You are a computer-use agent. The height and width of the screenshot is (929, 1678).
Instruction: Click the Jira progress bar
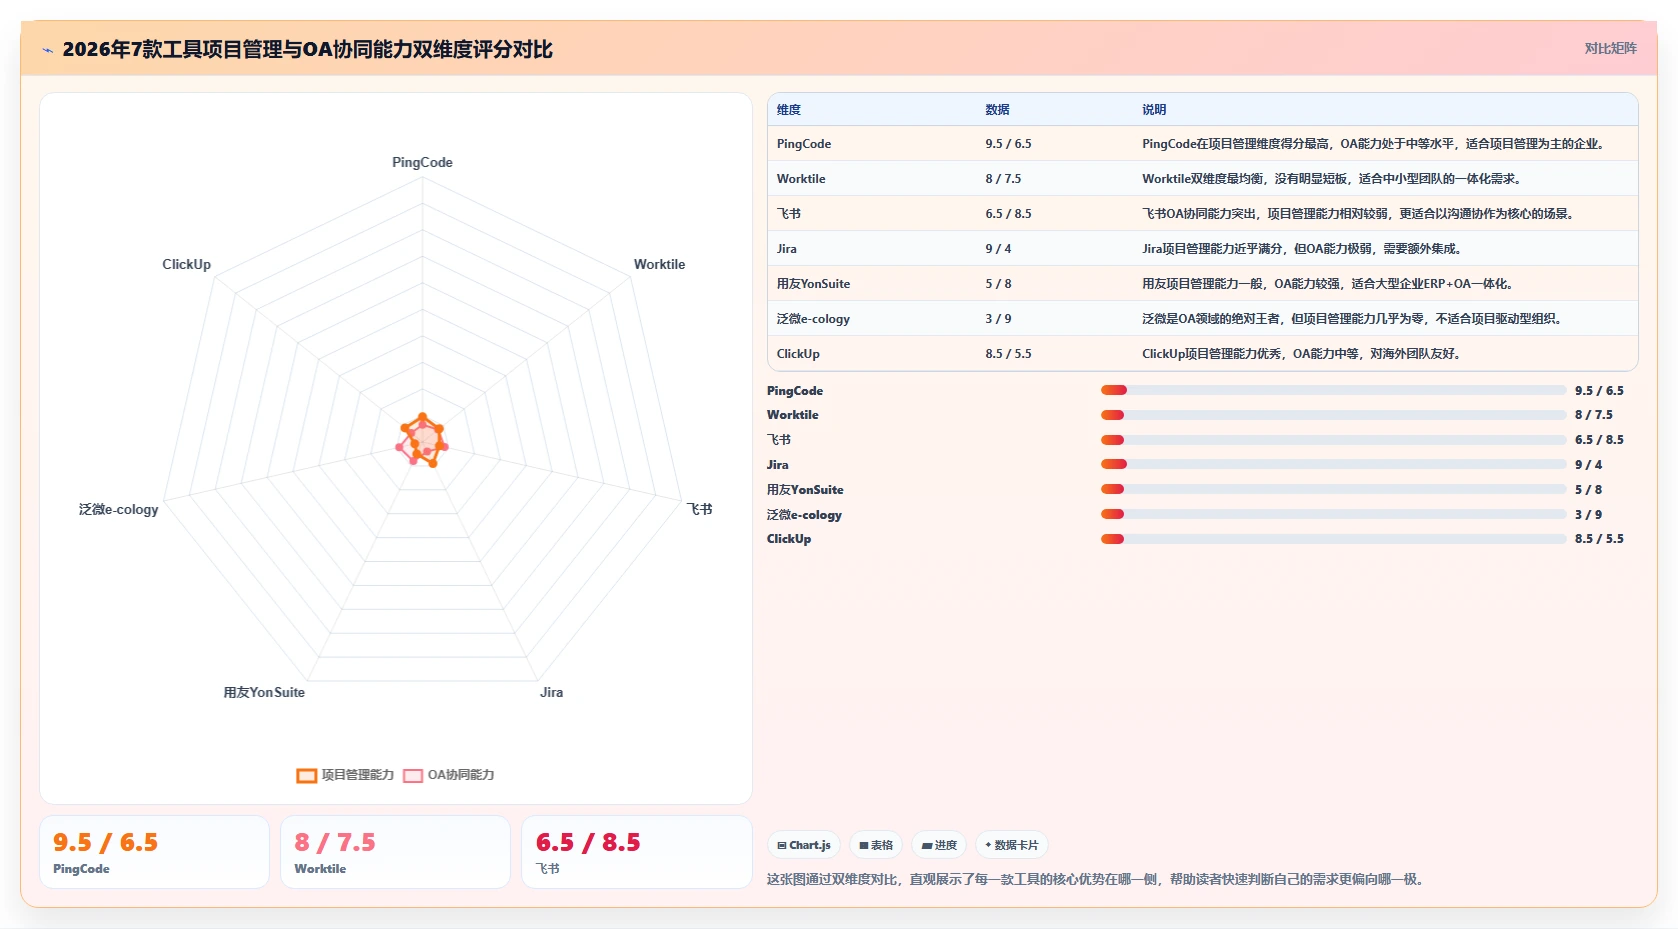(1333, 464)
